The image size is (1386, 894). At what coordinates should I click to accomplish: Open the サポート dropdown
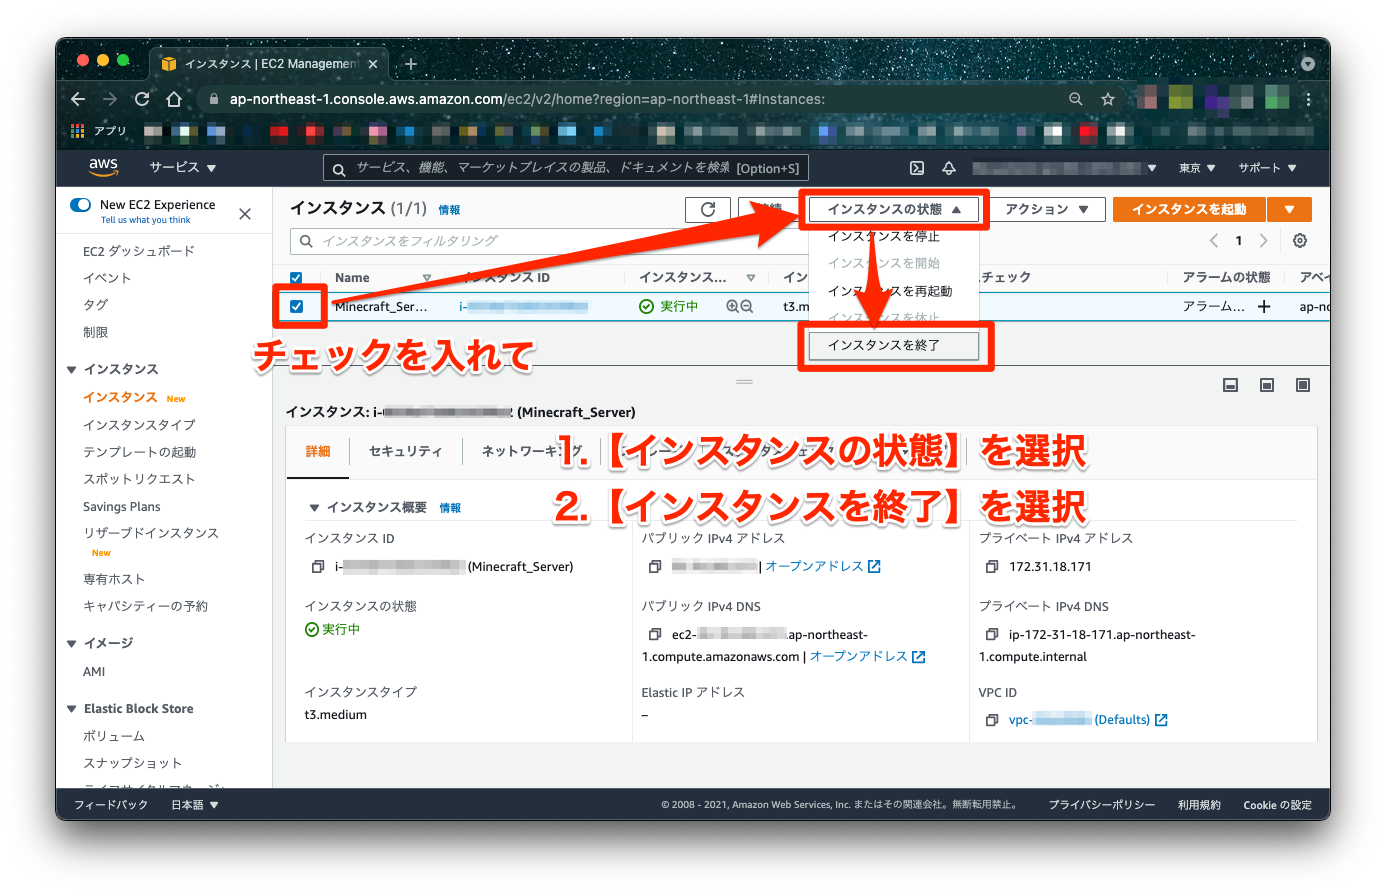pos(1267,168)
